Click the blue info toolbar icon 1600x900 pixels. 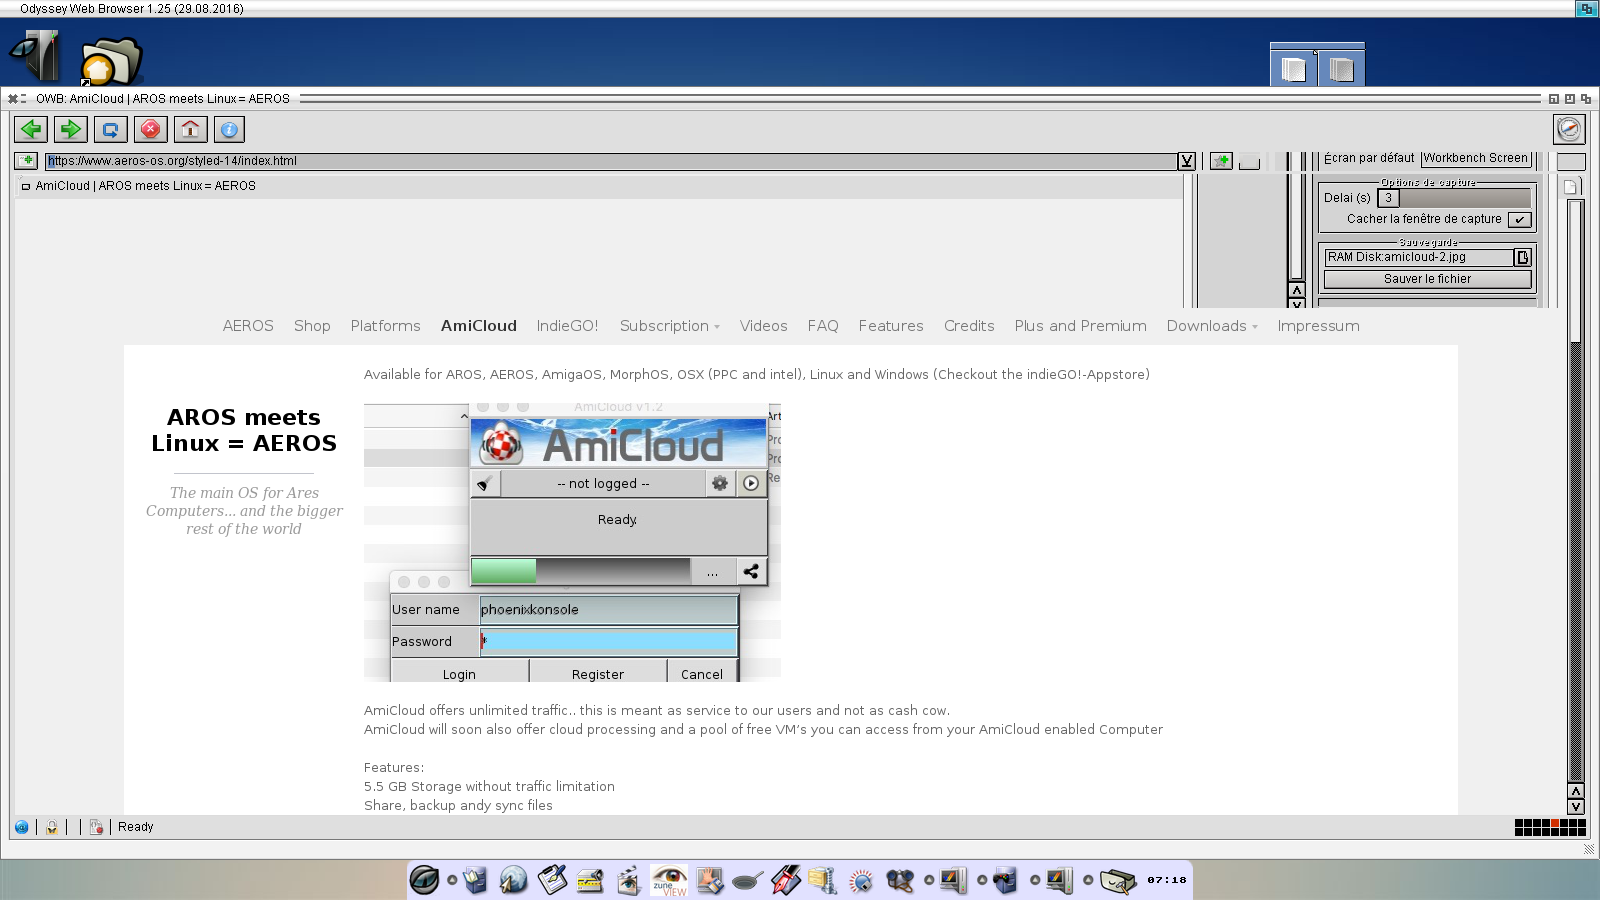tap(229, 129)
